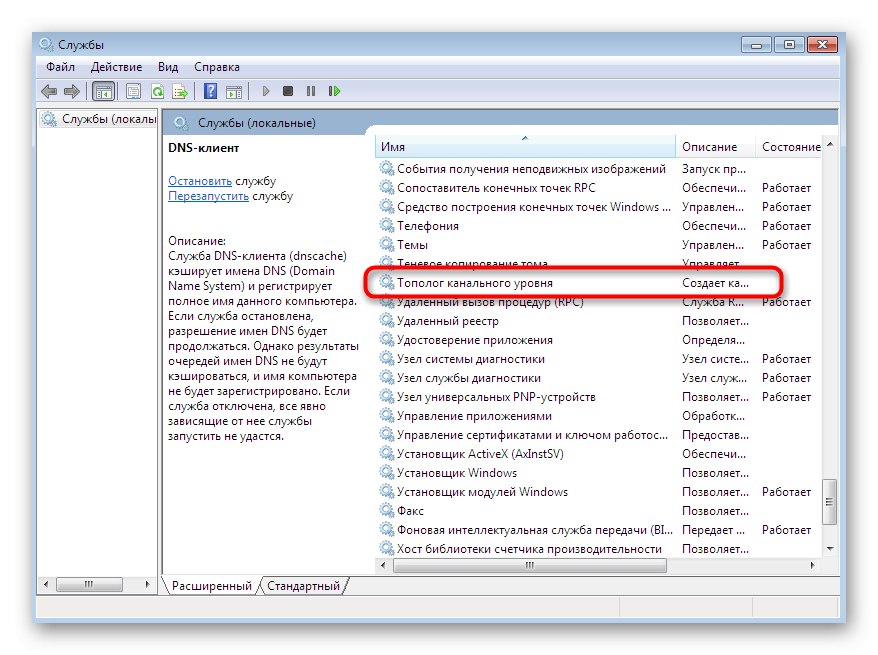Click the gear icon beside Сопоставитель конечных точек RPC
Image resolution: width=878 pixels, height=655 pixels.
(x=386, y=187)
